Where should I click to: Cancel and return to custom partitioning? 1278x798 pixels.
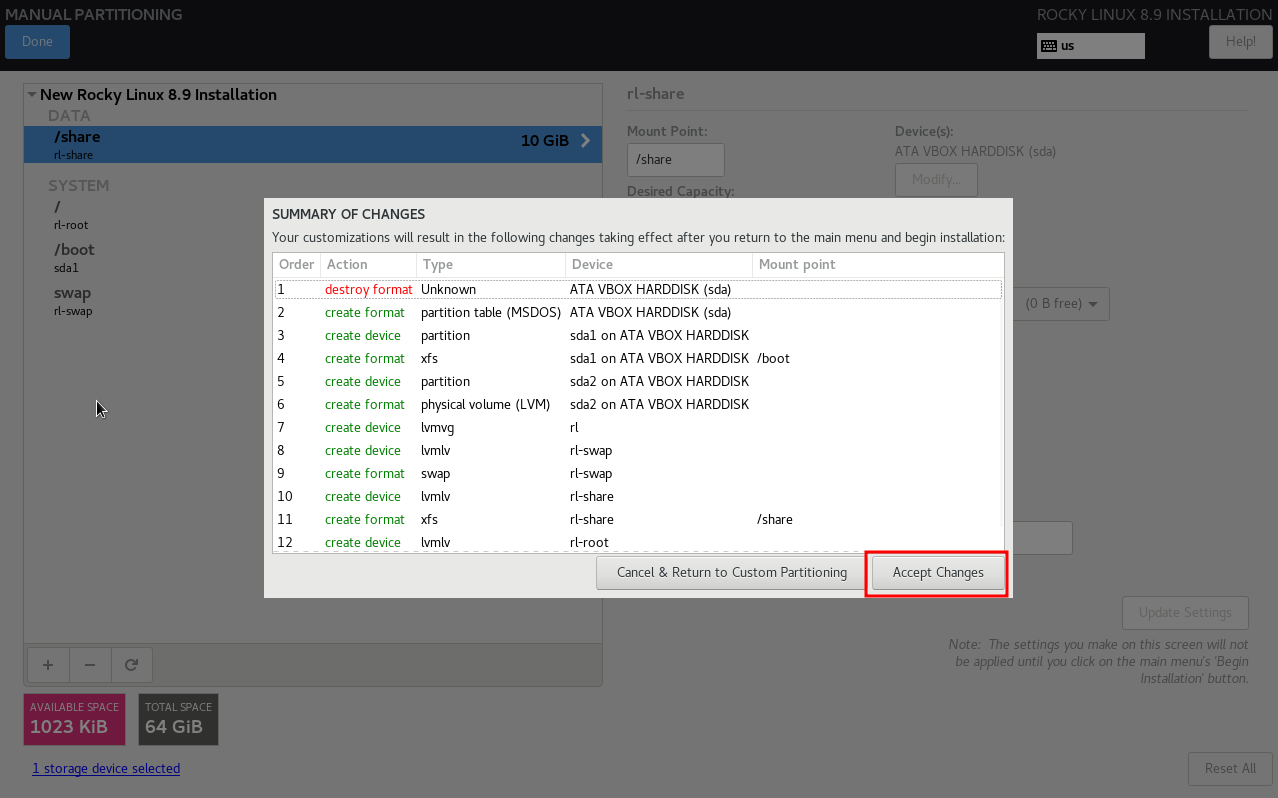(731, 573)
